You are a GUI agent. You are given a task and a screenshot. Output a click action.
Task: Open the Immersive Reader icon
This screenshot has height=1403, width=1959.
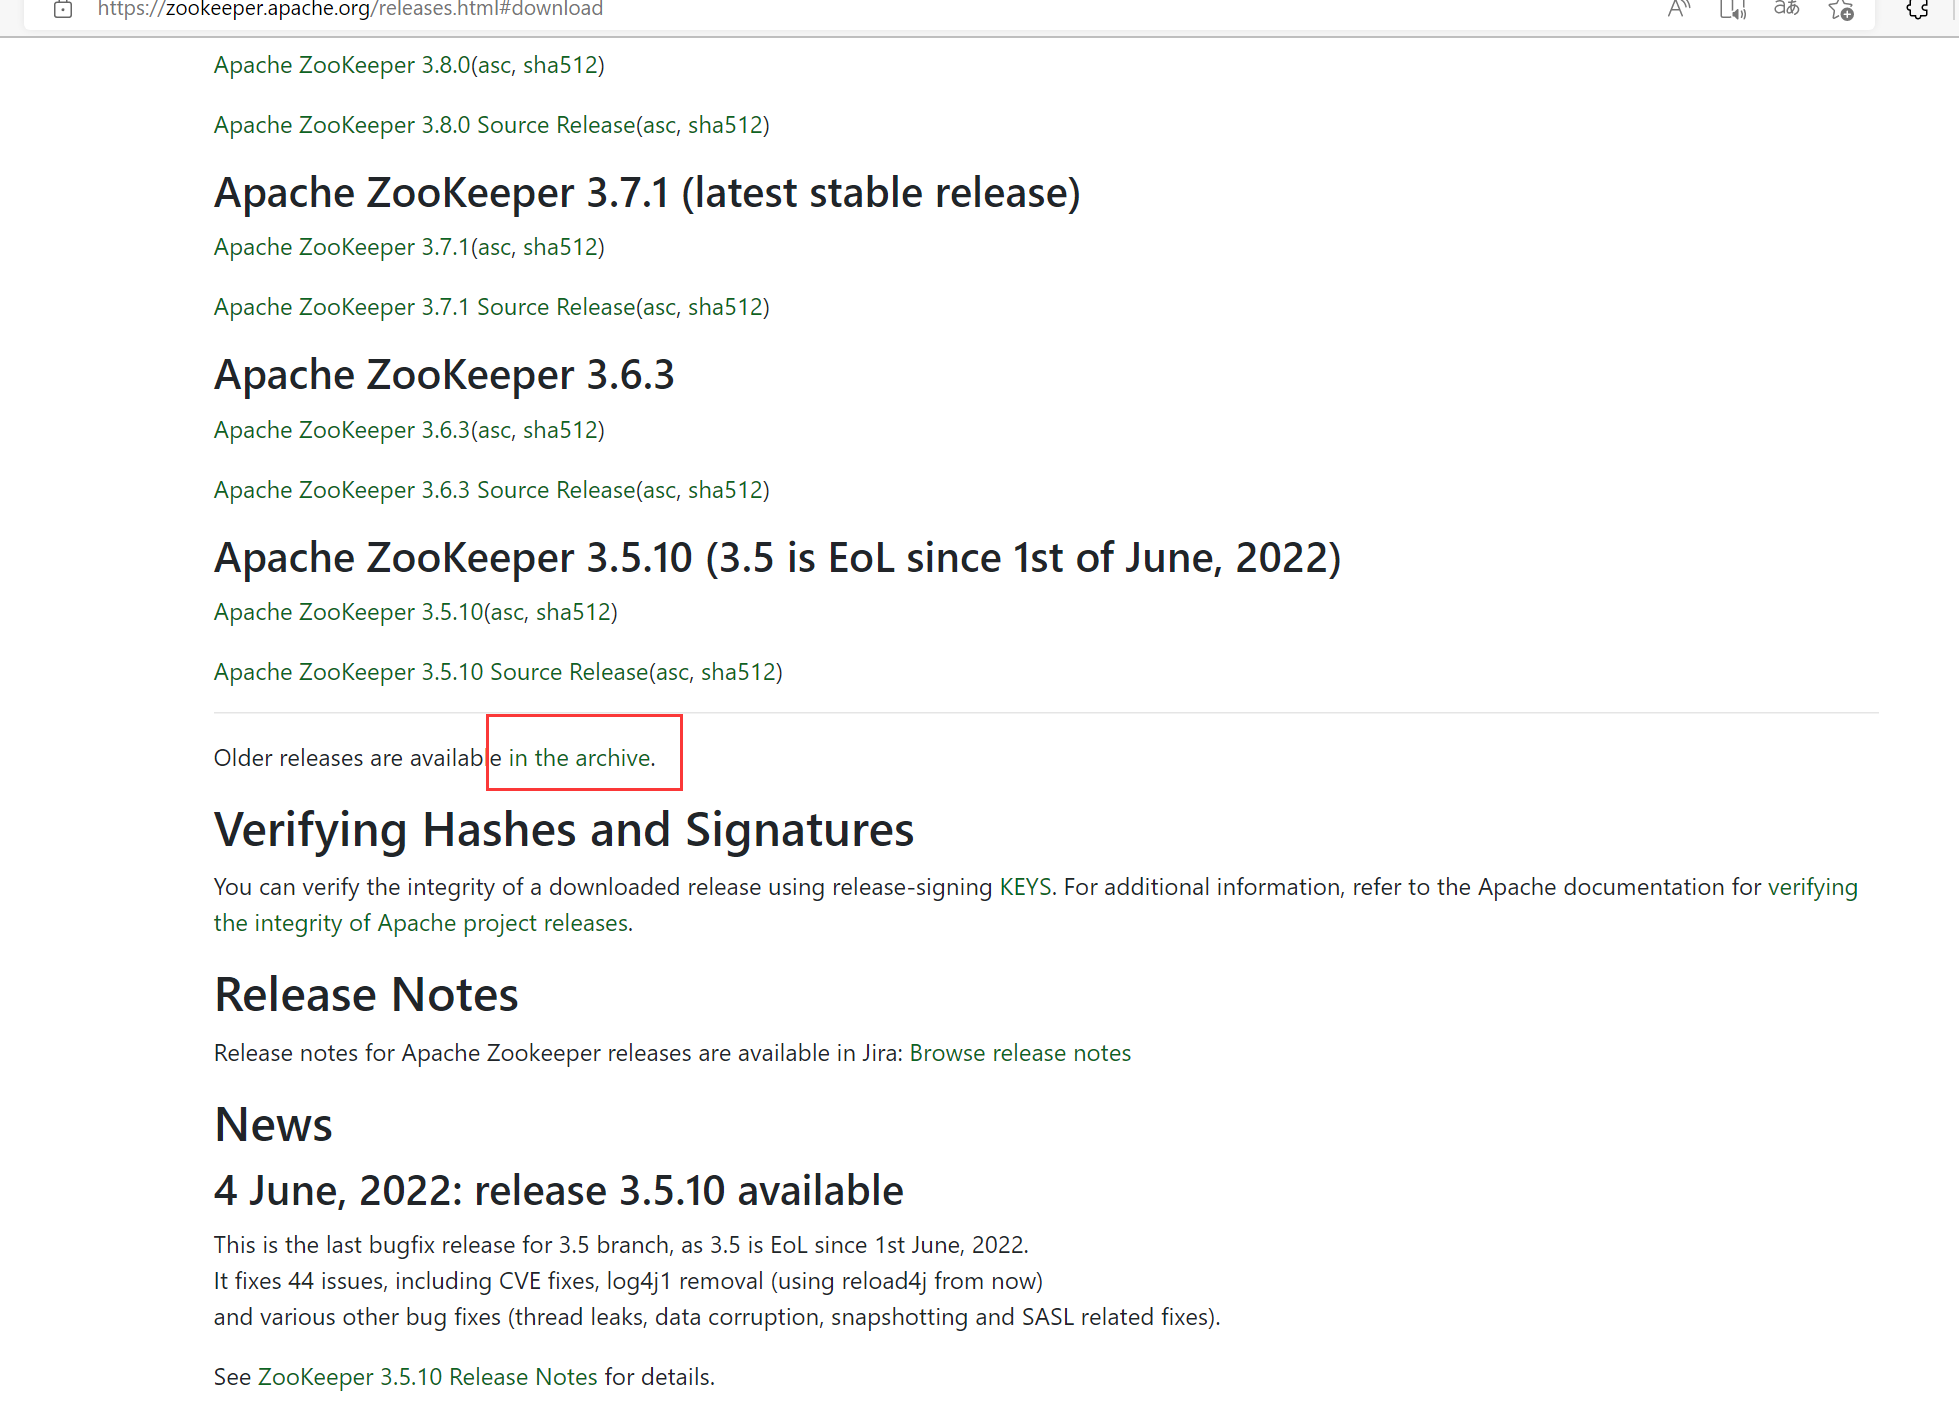[1732, 10]
